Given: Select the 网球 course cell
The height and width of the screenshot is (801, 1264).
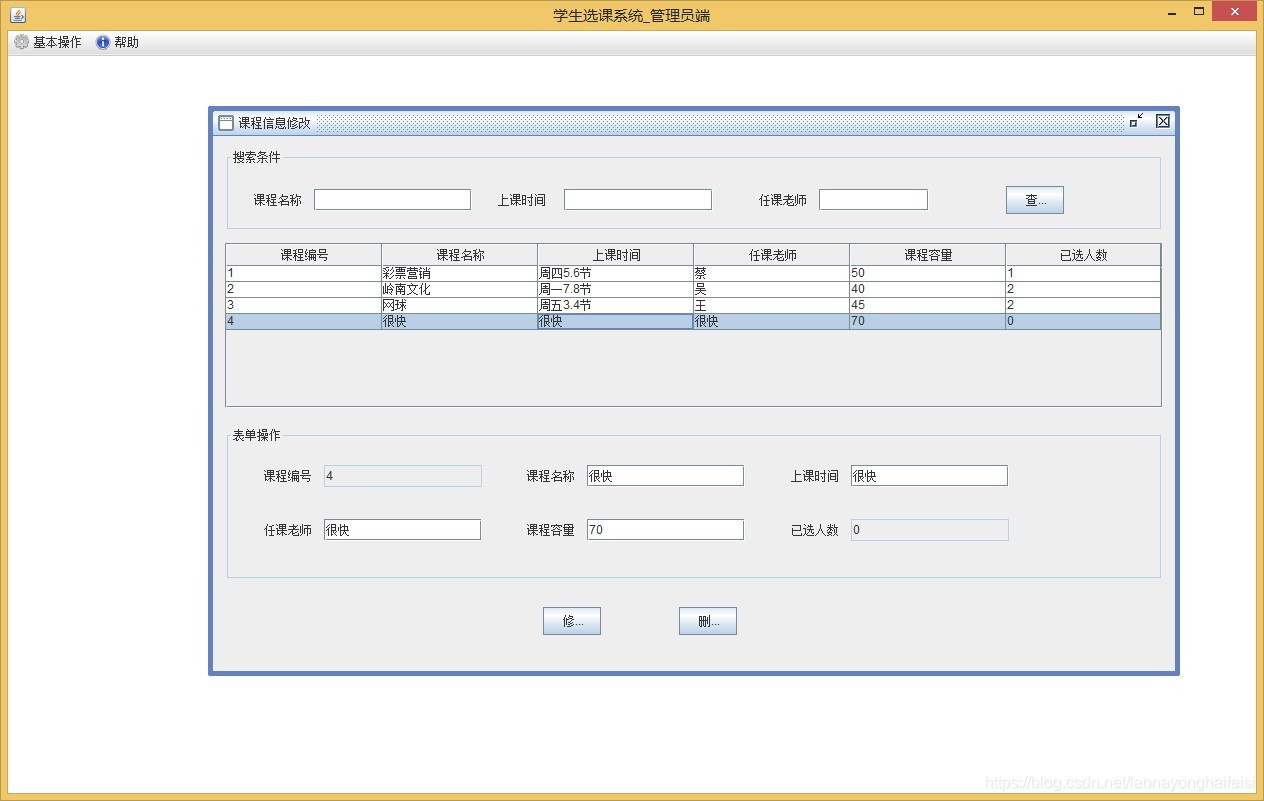Looking at the screenshot, I should tap(460, 305).
